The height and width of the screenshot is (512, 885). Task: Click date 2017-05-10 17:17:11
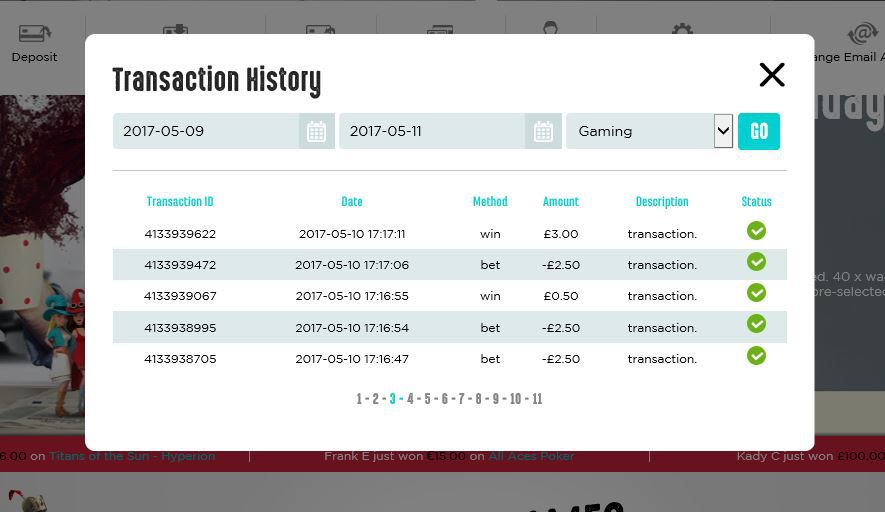(x=352, y=234)
